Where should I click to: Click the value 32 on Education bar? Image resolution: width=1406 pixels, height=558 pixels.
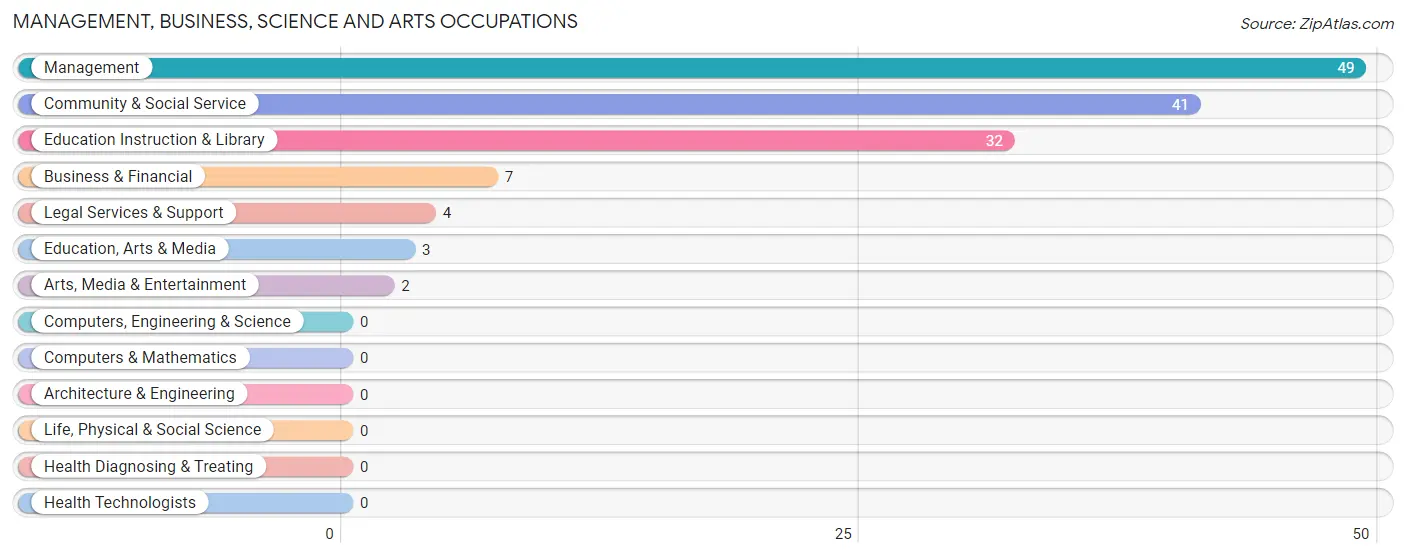(x=994, y=141)
